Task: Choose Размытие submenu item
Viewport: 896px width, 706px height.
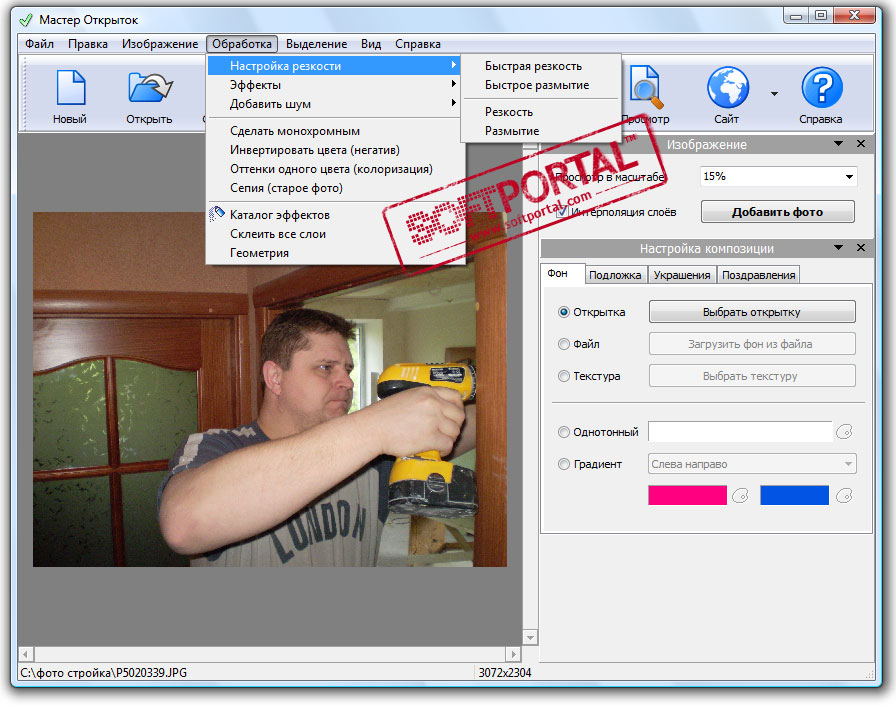Action: click(x=540, y=131)
